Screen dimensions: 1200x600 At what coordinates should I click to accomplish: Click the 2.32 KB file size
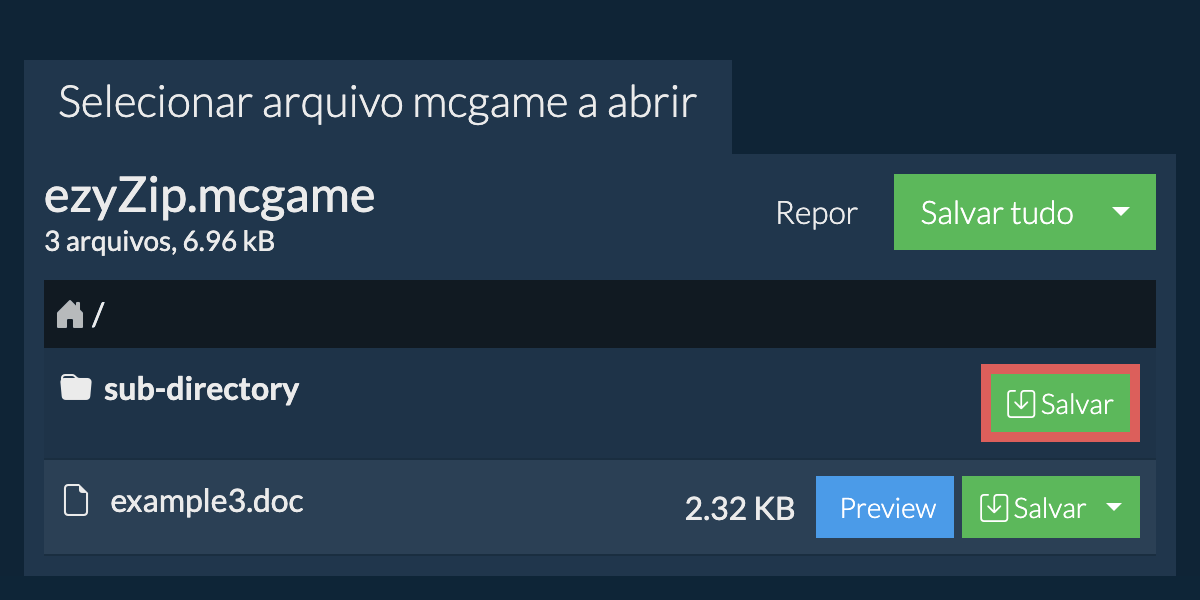[739, 508]
